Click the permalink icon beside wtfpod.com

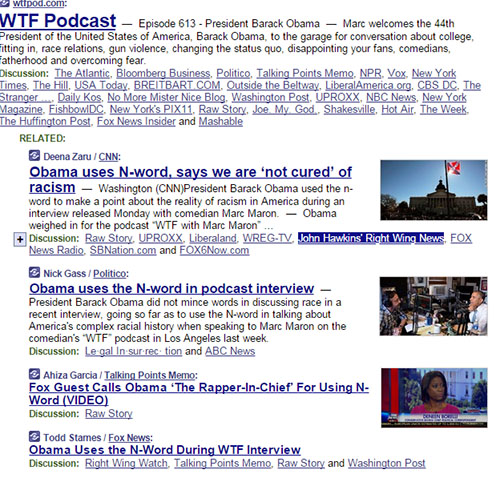tap(5, 3)
